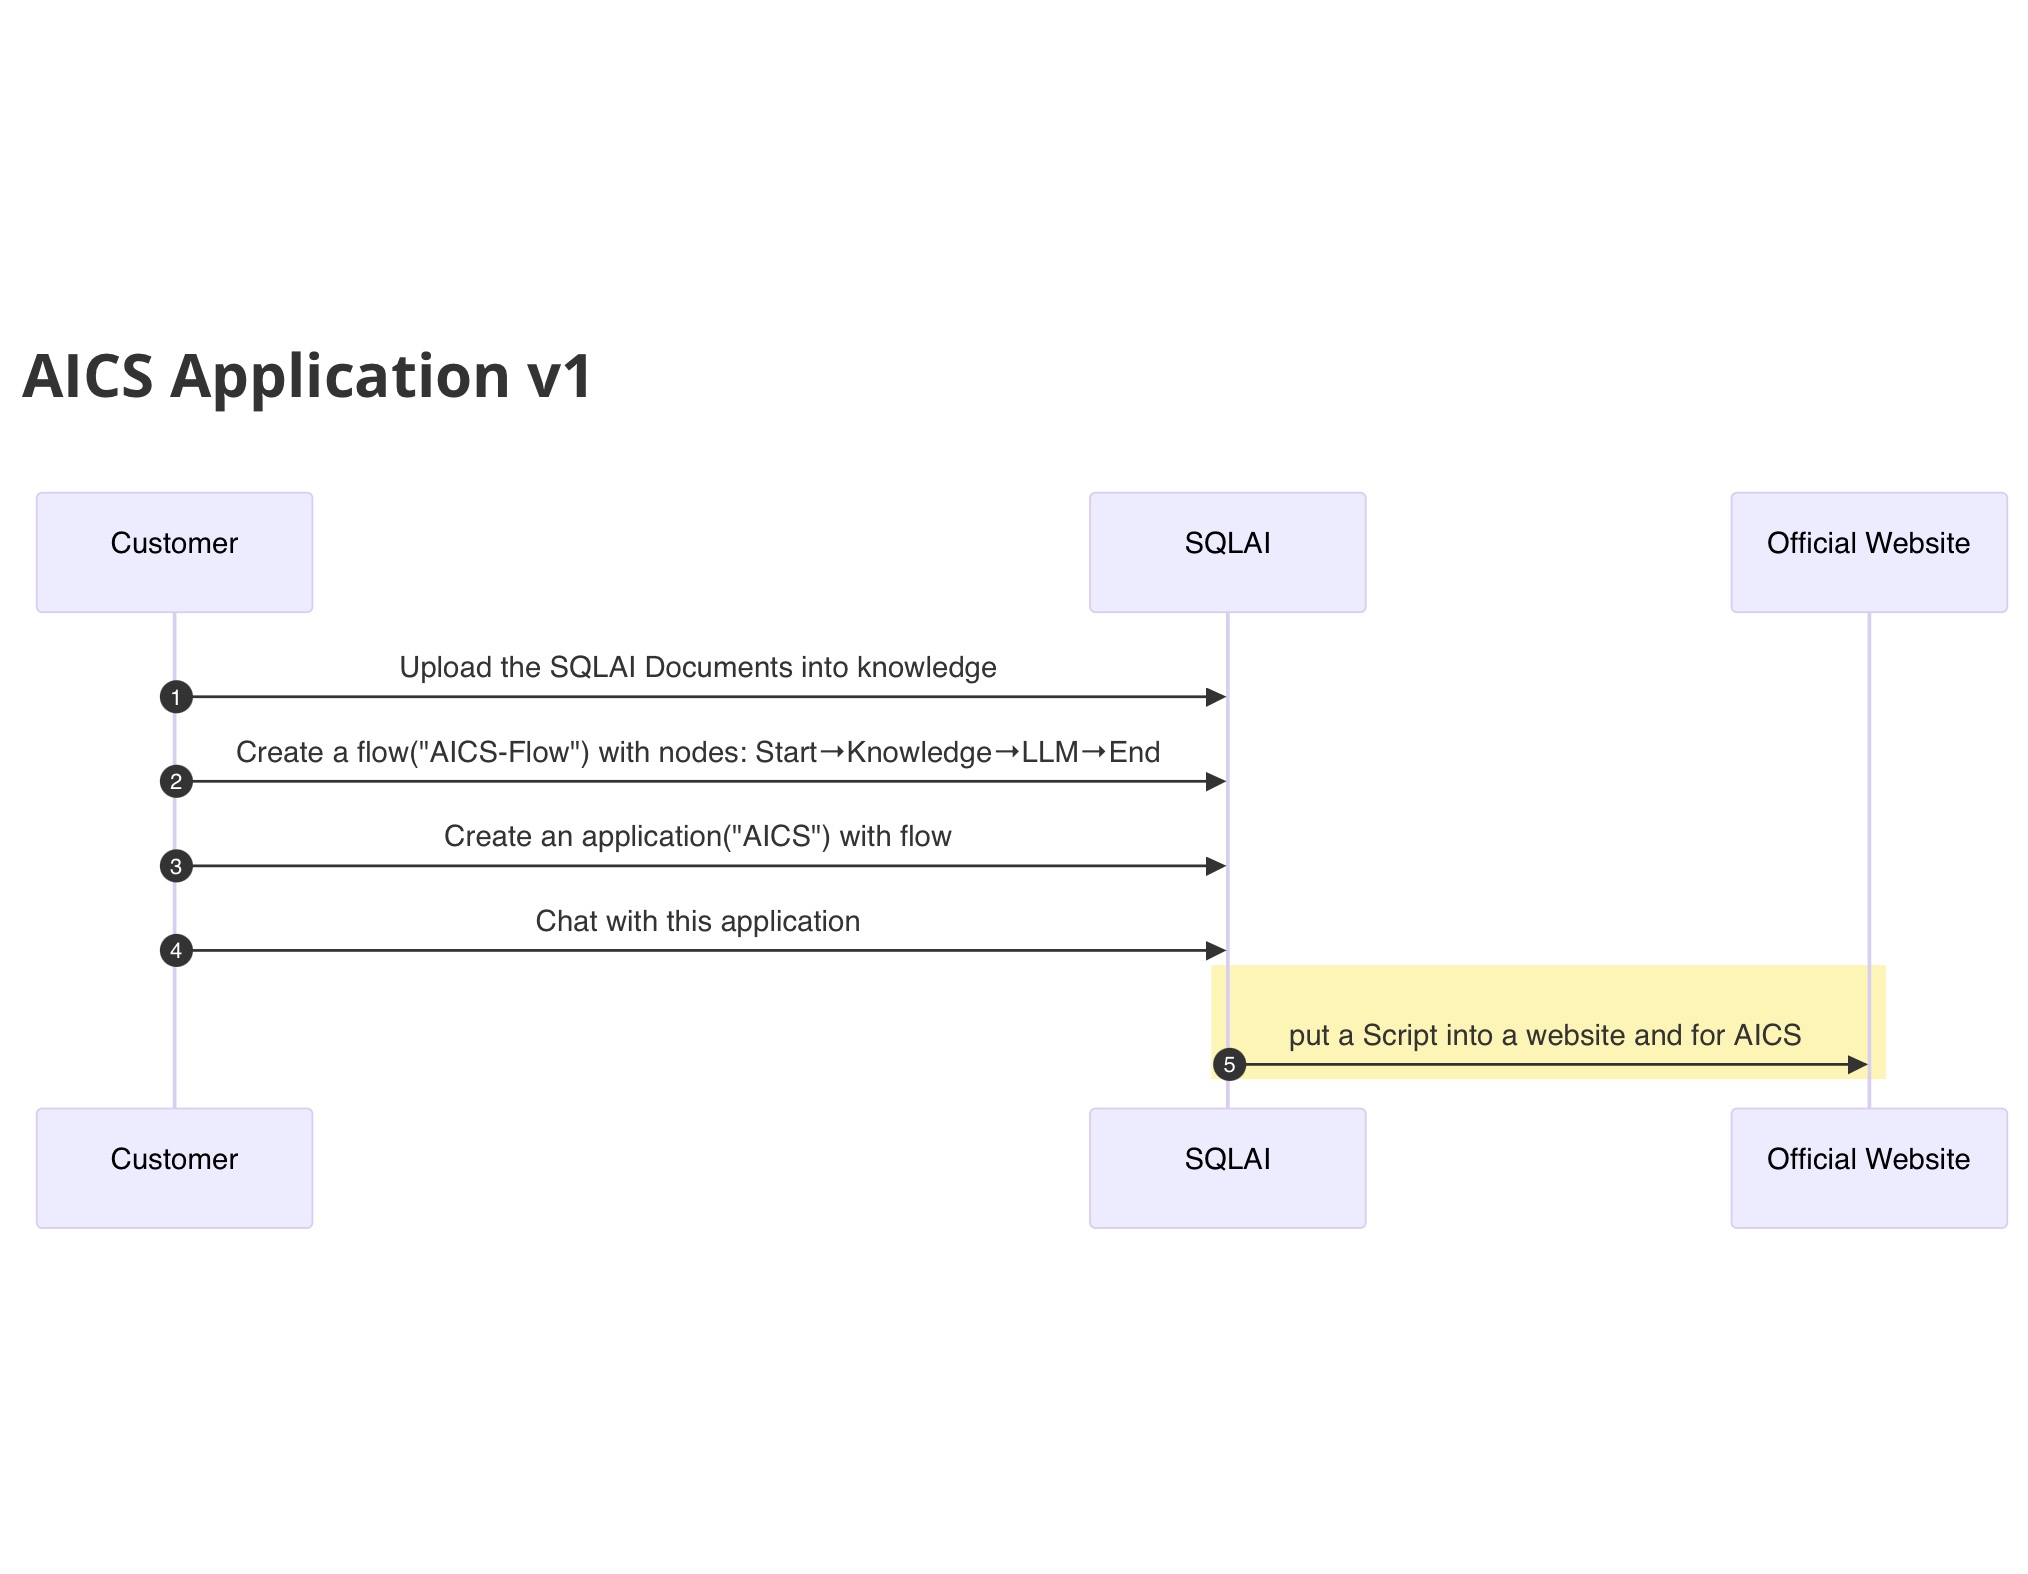
Task: Click arrowhead of Upload documents message
Action: [x=1216, y=697]
